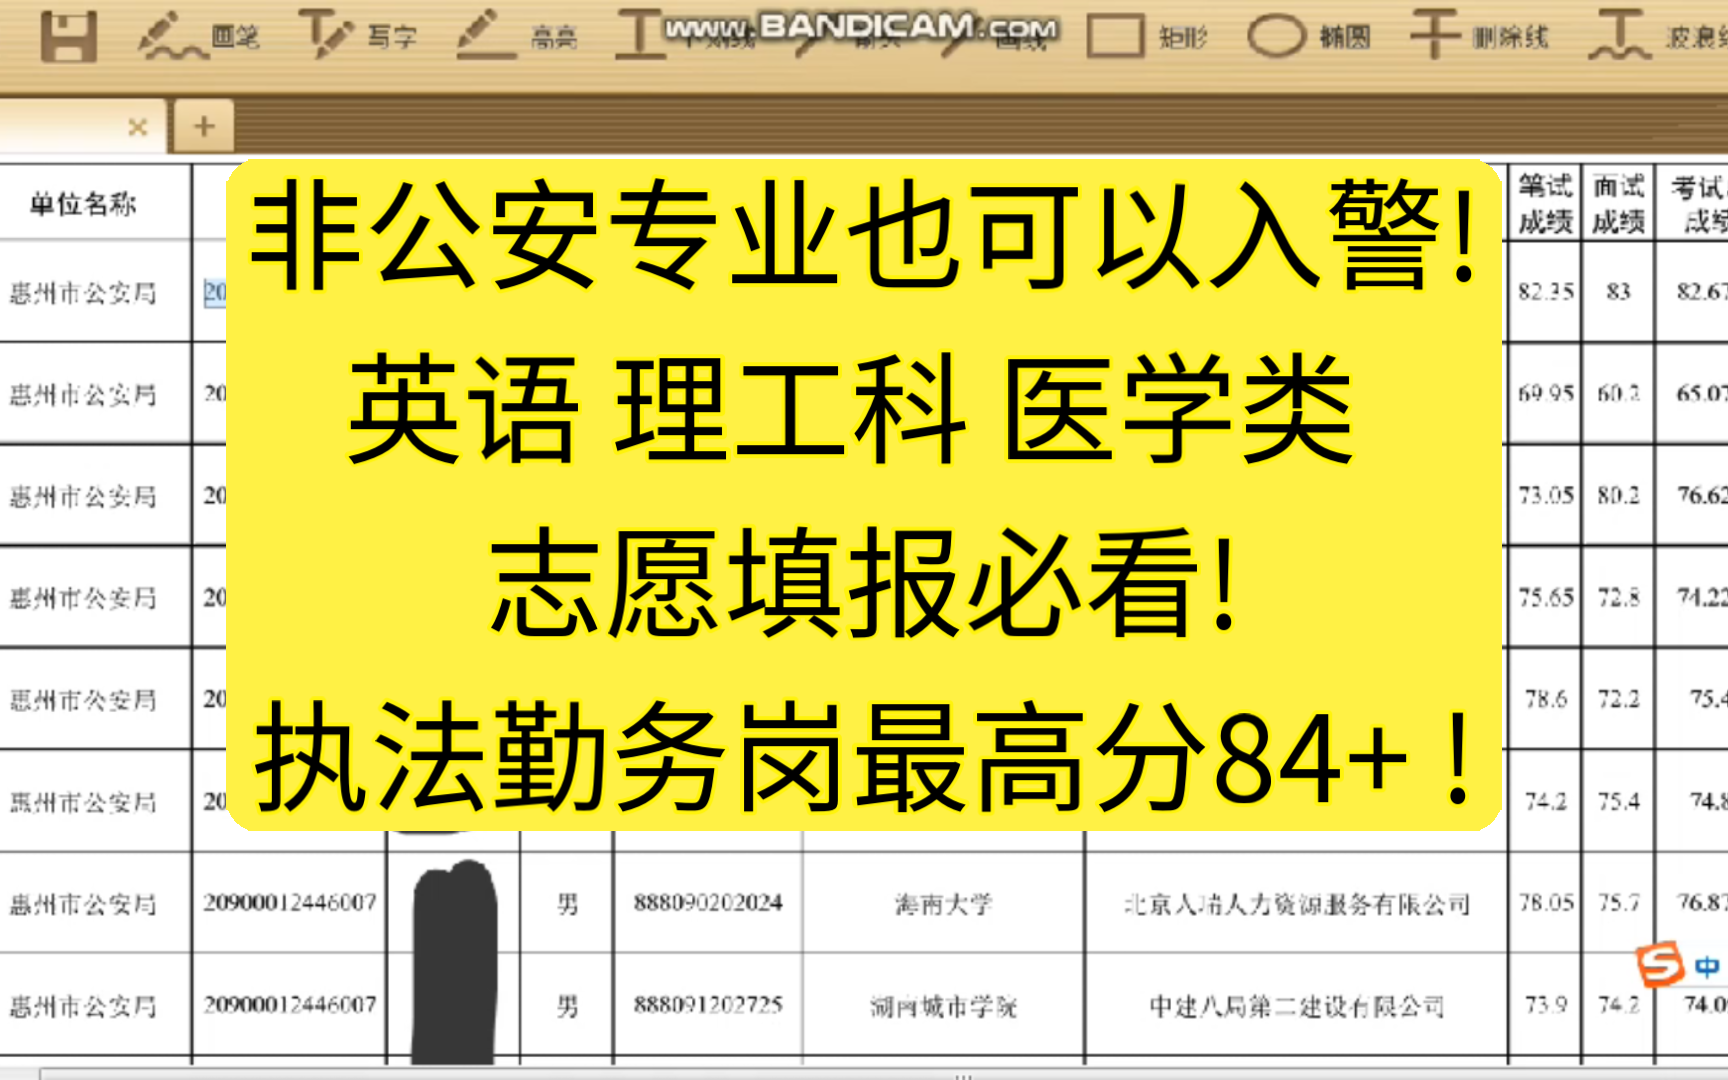
Task: Click the 北京人瑞人力资源服务有限公司 cell
Action: point(1296,904)
